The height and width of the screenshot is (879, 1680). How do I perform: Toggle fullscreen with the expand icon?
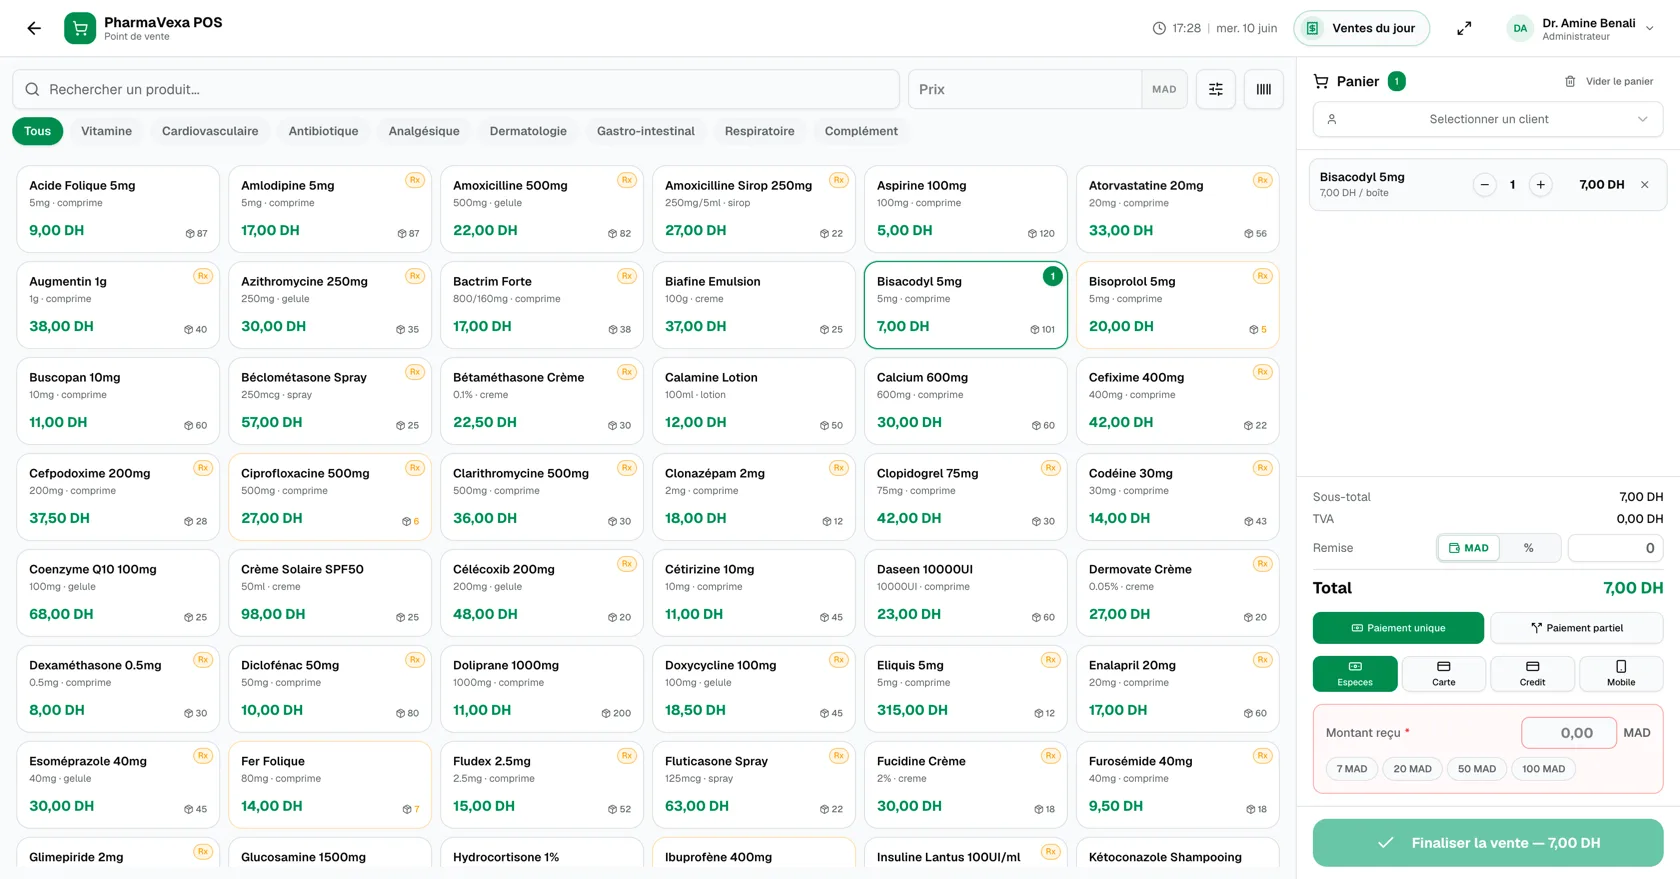pyautogui.click(x=1464, y=29)
